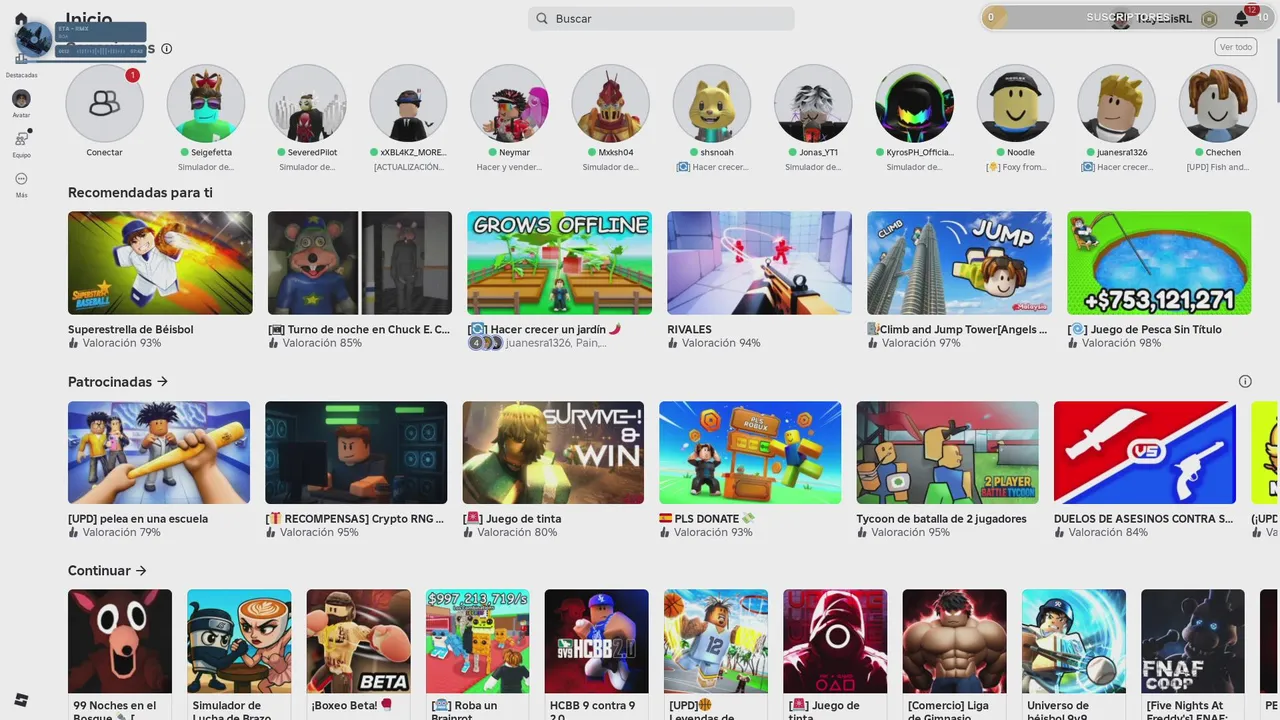1280x720 pixels.
Task: Continue 99 Noches en el Bosque
Action: pos(120,641)
